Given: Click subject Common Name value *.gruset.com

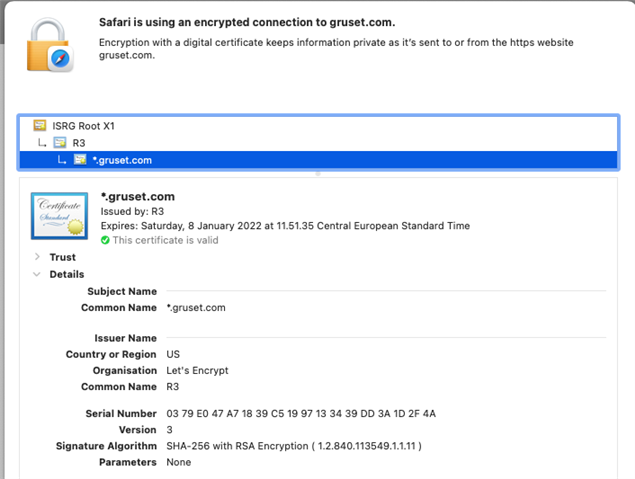Looking at the screenshot, I should [x=196, y=308].
